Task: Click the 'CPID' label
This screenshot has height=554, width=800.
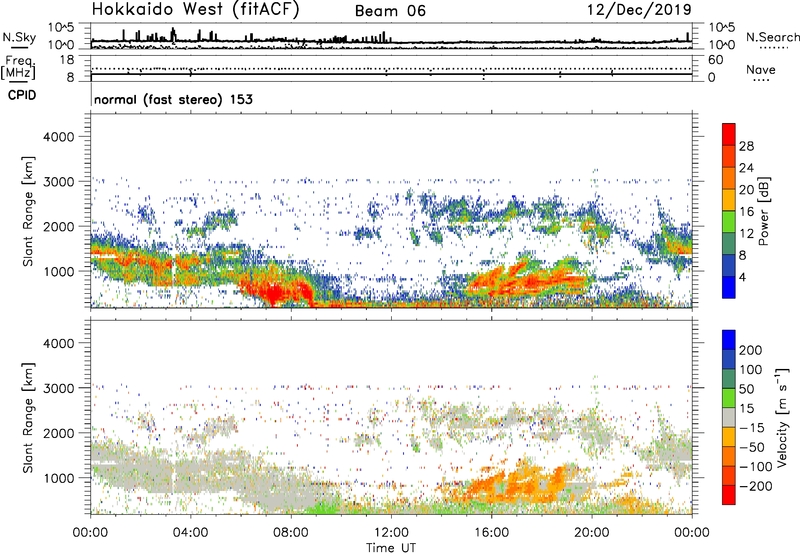Action: point(22,95)
